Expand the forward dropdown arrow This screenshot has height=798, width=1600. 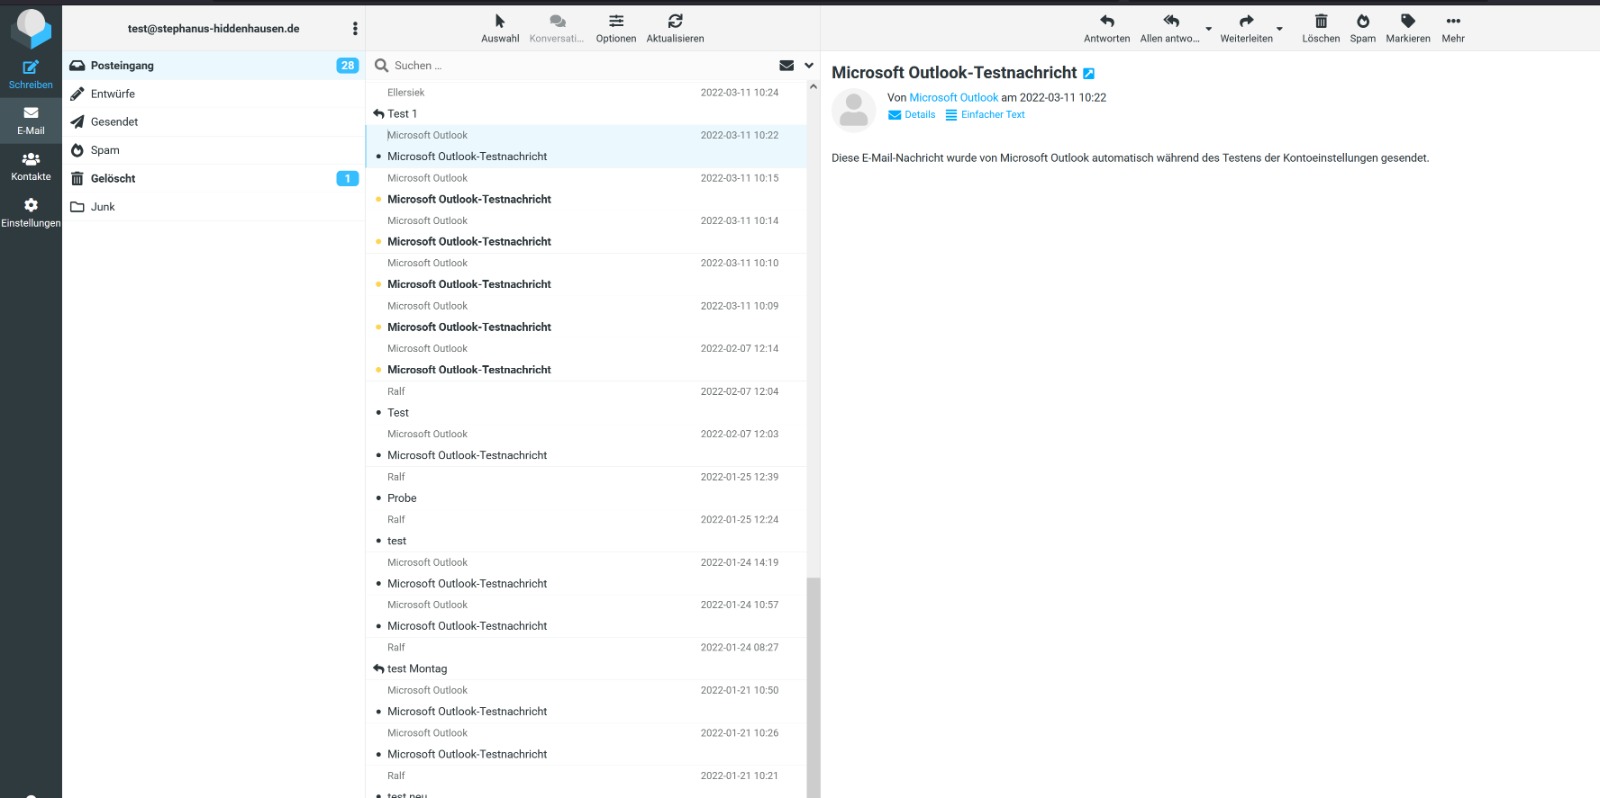pyautogui.click(x=1279, y=29)
